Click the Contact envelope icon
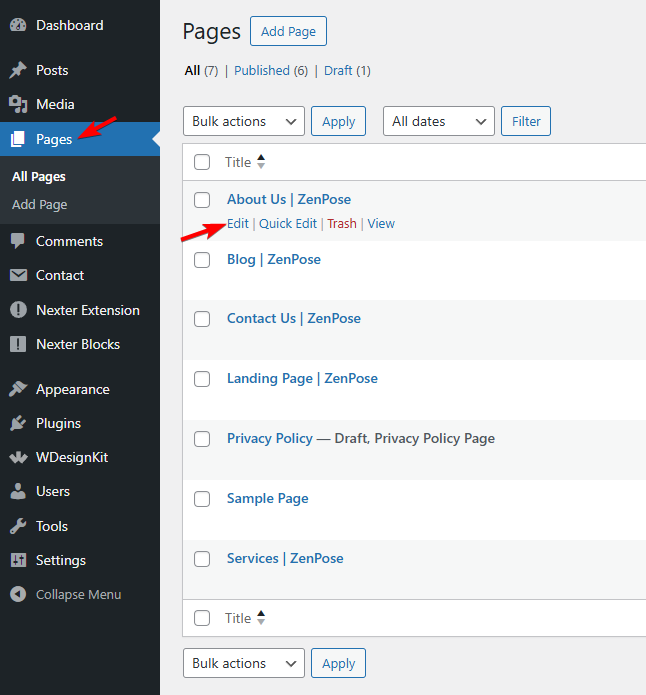 coord(18,275)
